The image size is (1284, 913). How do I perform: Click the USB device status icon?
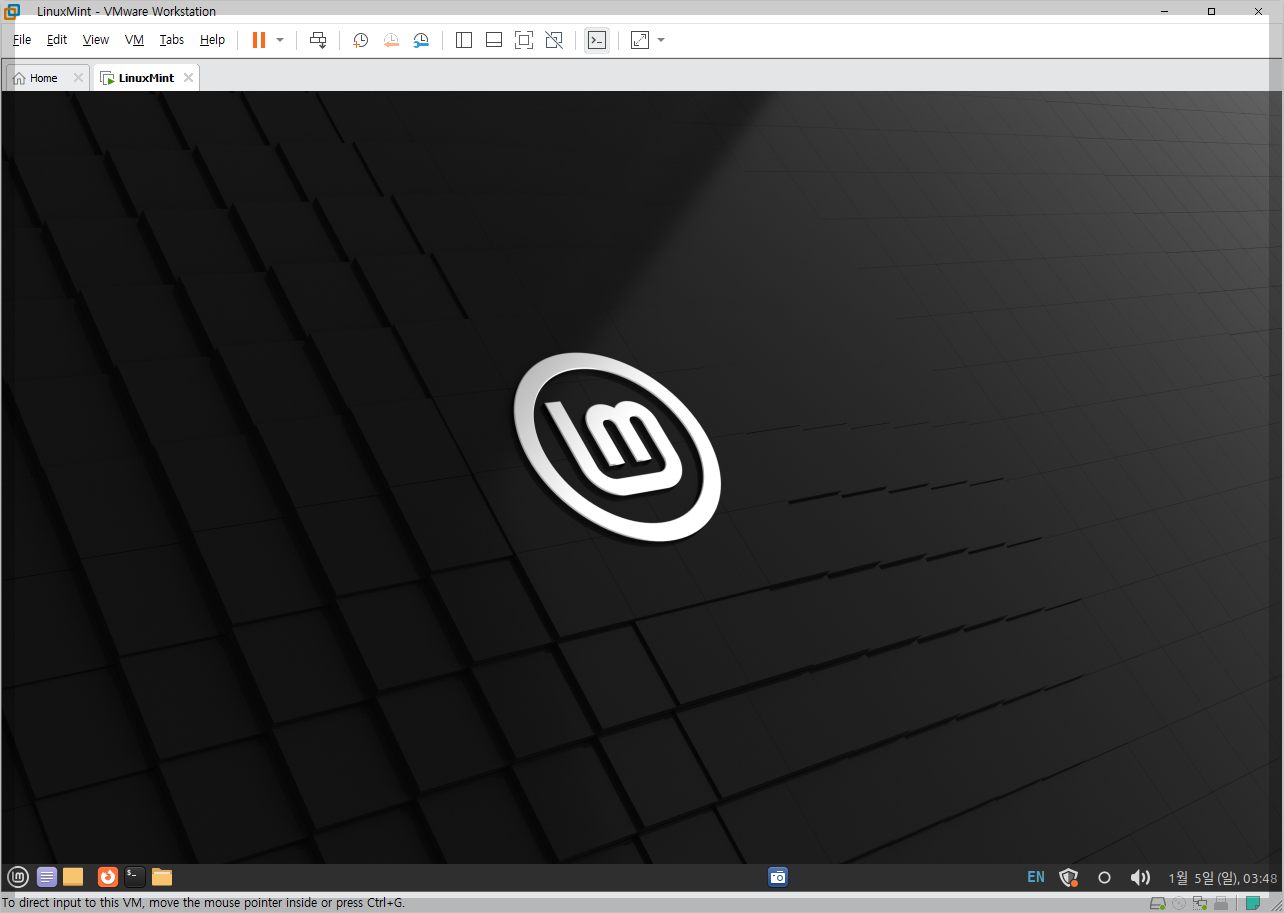tap(1221, 904)
